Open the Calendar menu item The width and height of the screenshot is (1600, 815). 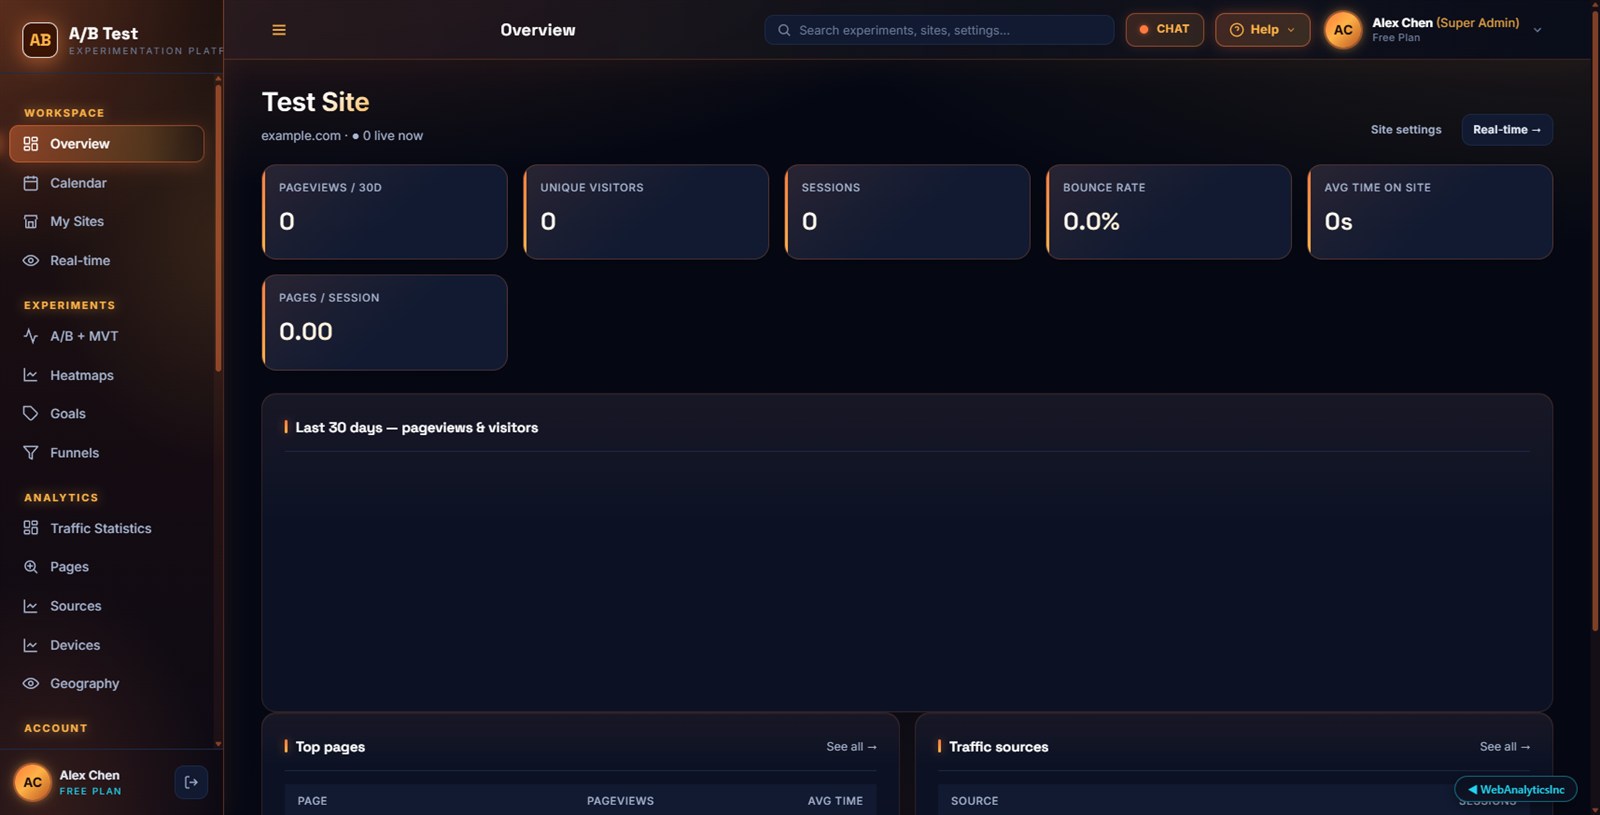pos(107,183)
